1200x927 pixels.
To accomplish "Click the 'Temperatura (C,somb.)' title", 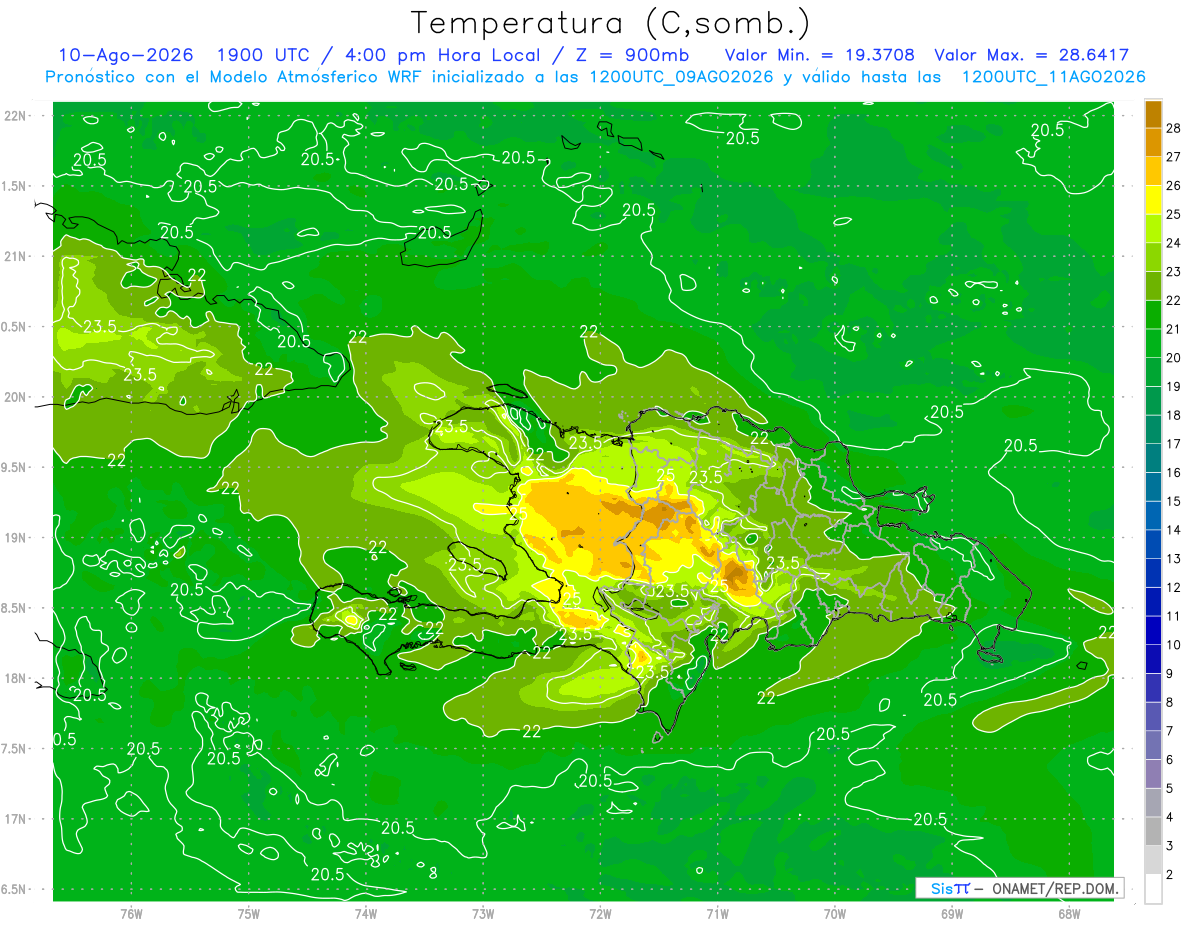I will click(x=610, y=24).
